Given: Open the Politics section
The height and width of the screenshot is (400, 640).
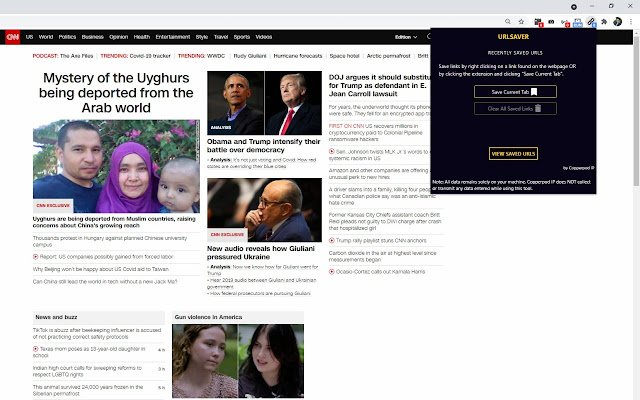Looking at the screenshot, I should click(67, 37).
